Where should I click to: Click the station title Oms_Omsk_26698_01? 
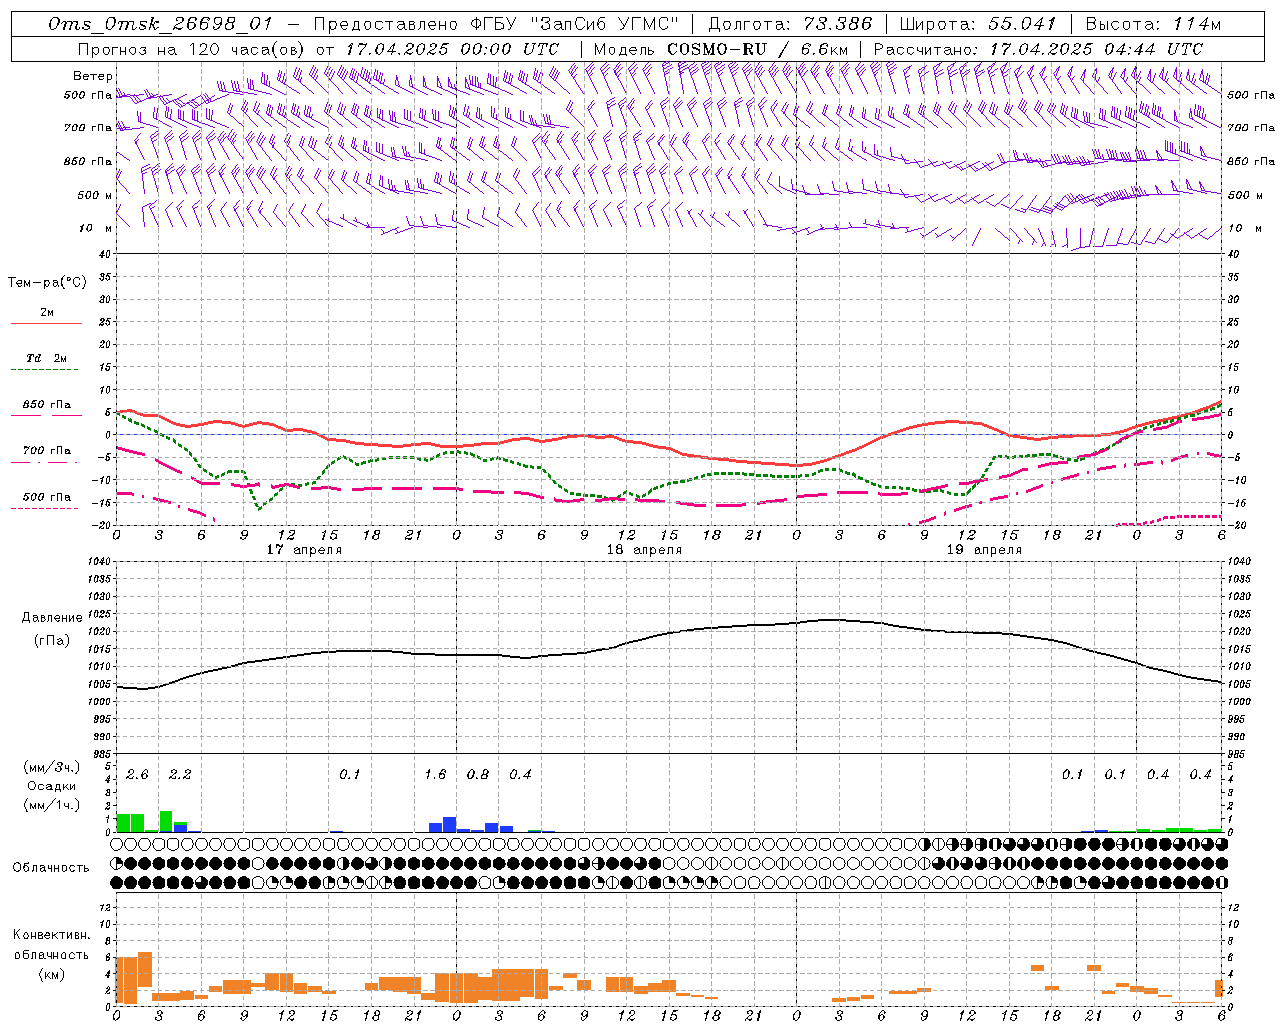[159, 24]
